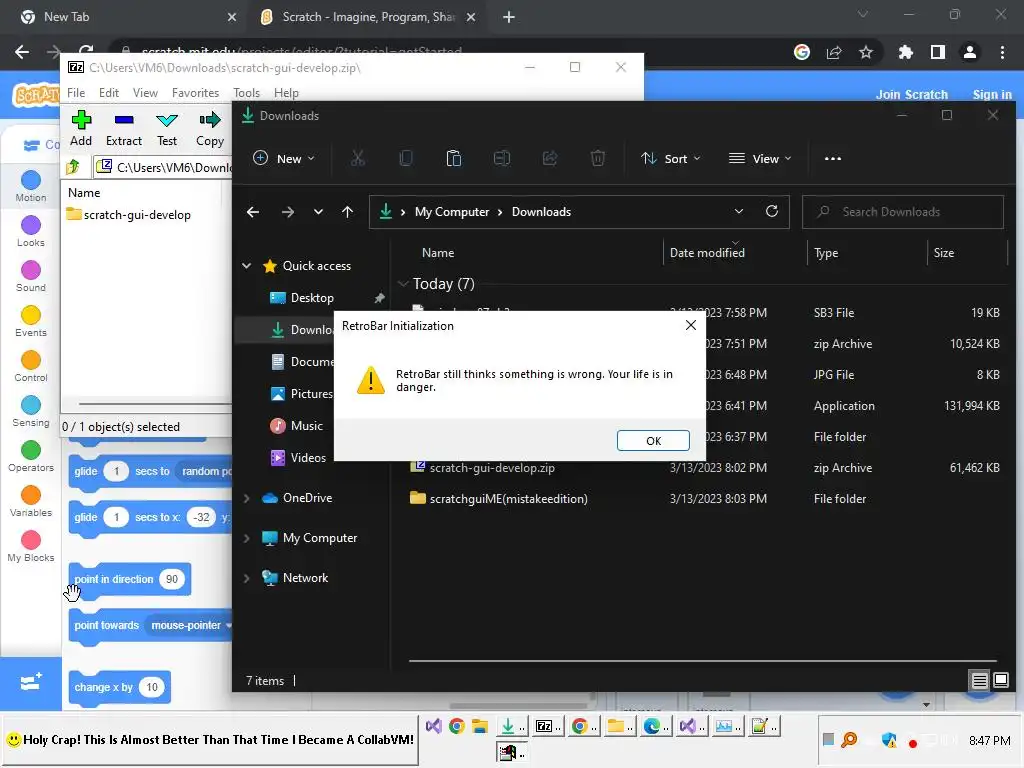Open the Sort dropdown in Explorer
1024x768 pixels.
(x=670, y=159)
